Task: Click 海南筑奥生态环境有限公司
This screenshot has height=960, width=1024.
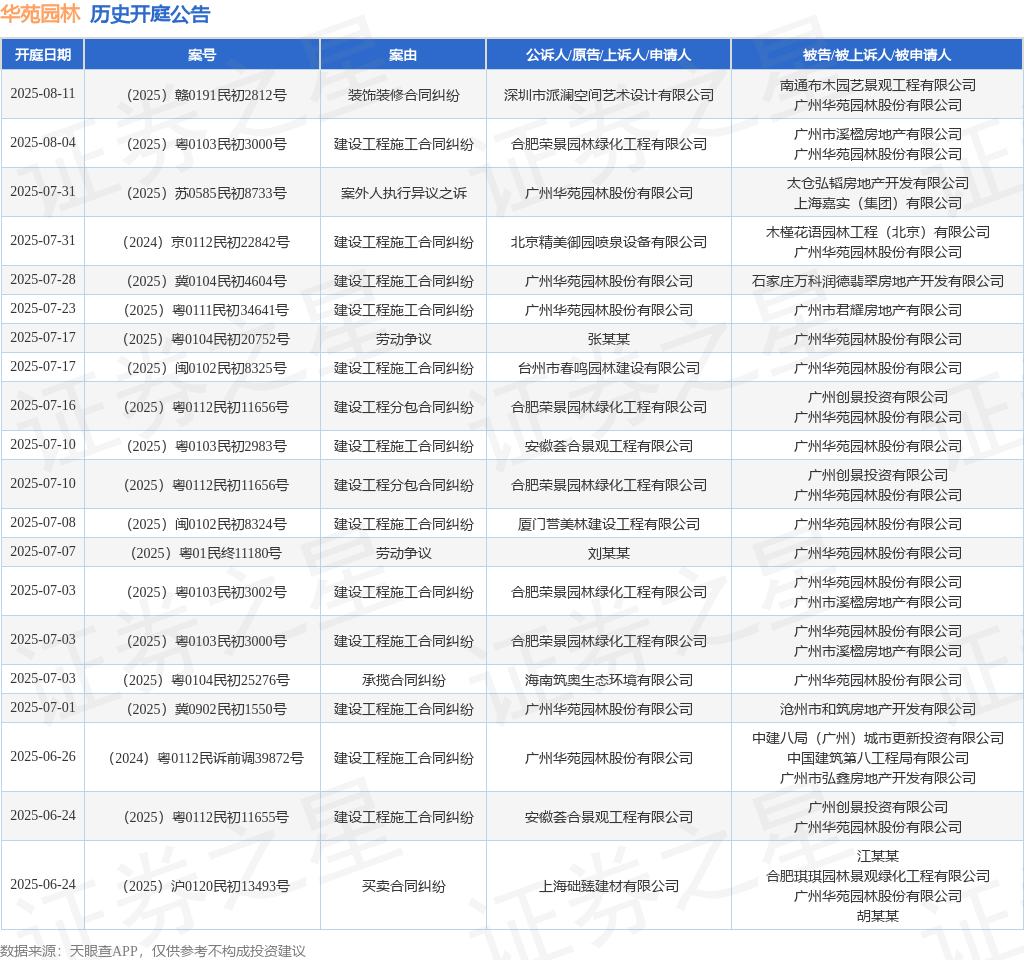Action: coord(609,680)
